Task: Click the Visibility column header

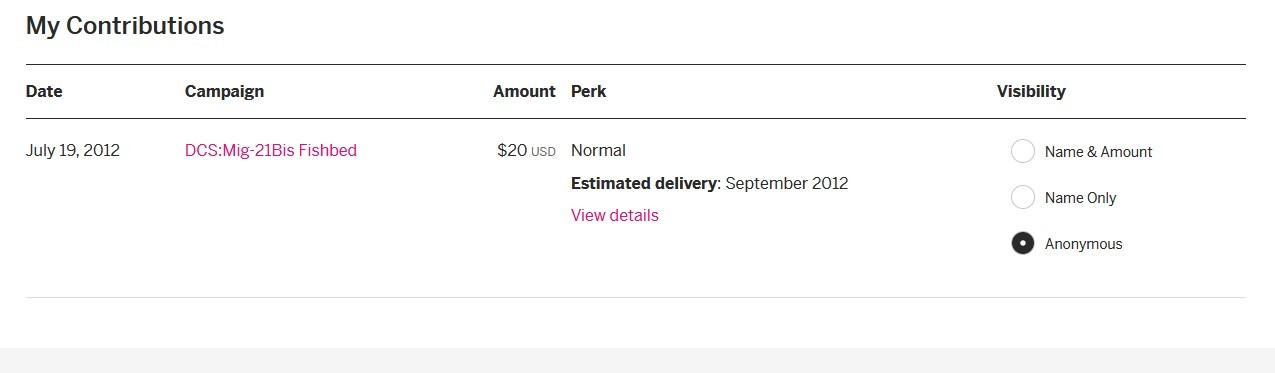Action: click(1031, 91)
